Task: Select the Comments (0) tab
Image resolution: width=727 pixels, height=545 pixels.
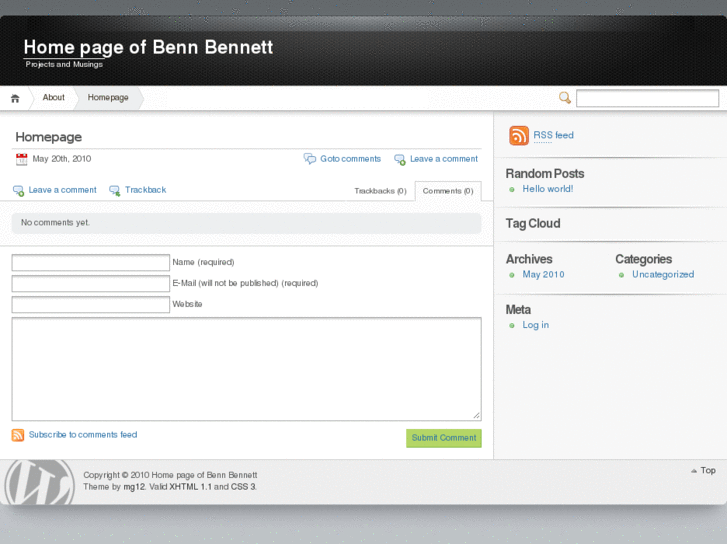Action: click(447, 191)
